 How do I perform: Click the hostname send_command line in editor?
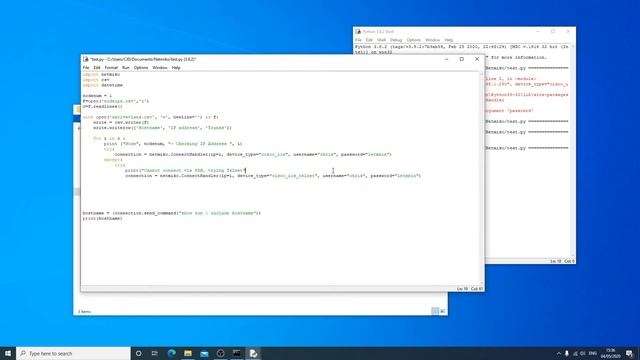pyautogui.click(x=171, y=213)
